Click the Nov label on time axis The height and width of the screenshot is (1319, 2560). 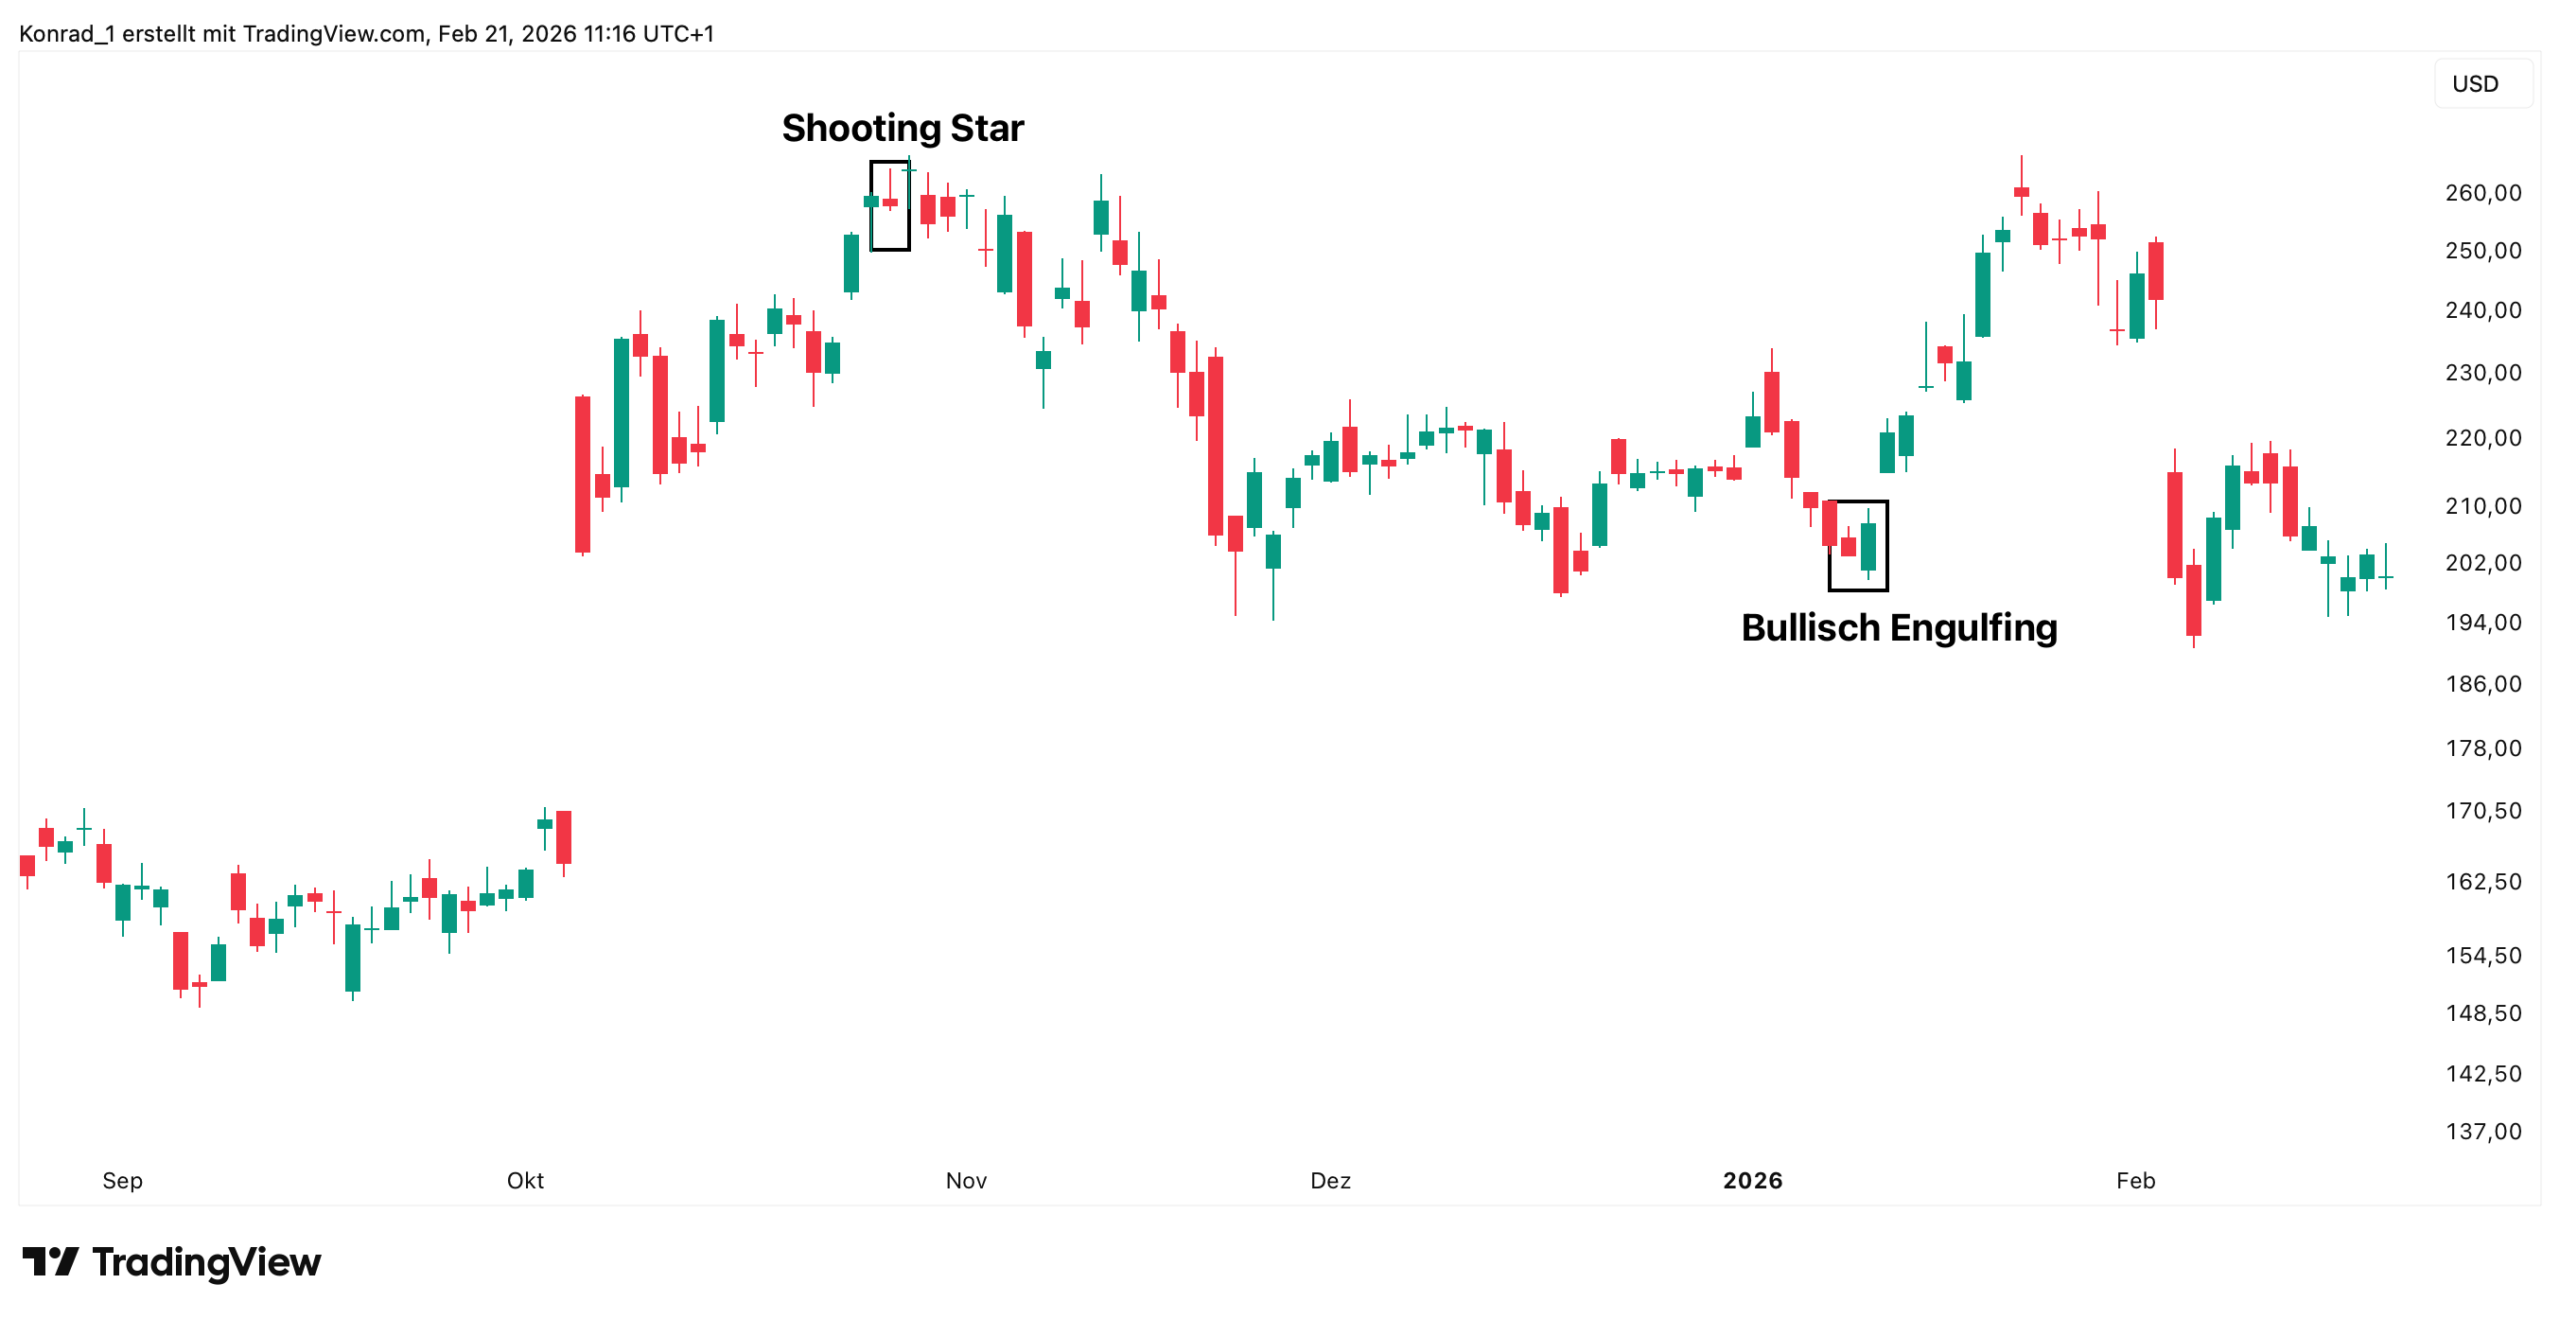coord(966,1180)
